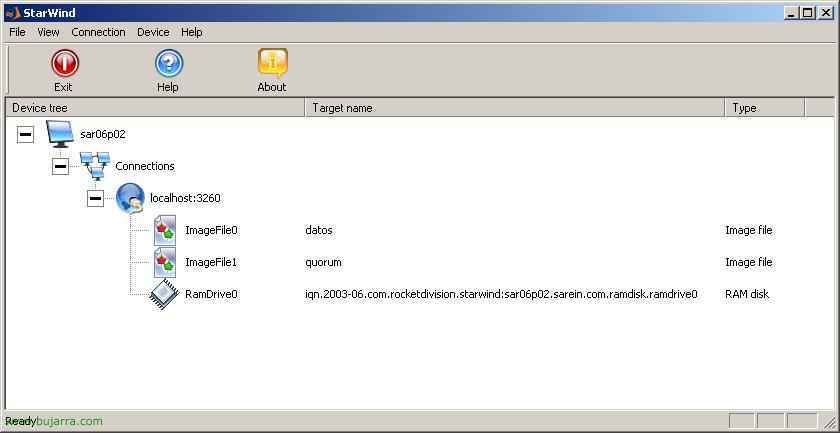840x433 pixels.
Task: Maximize the StarWind window
Action: [x=807, y=13]
